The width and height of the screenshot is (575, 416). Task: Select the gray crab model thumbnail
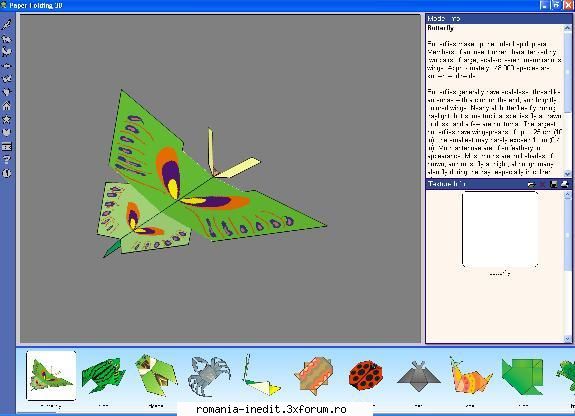click(209, 376)
